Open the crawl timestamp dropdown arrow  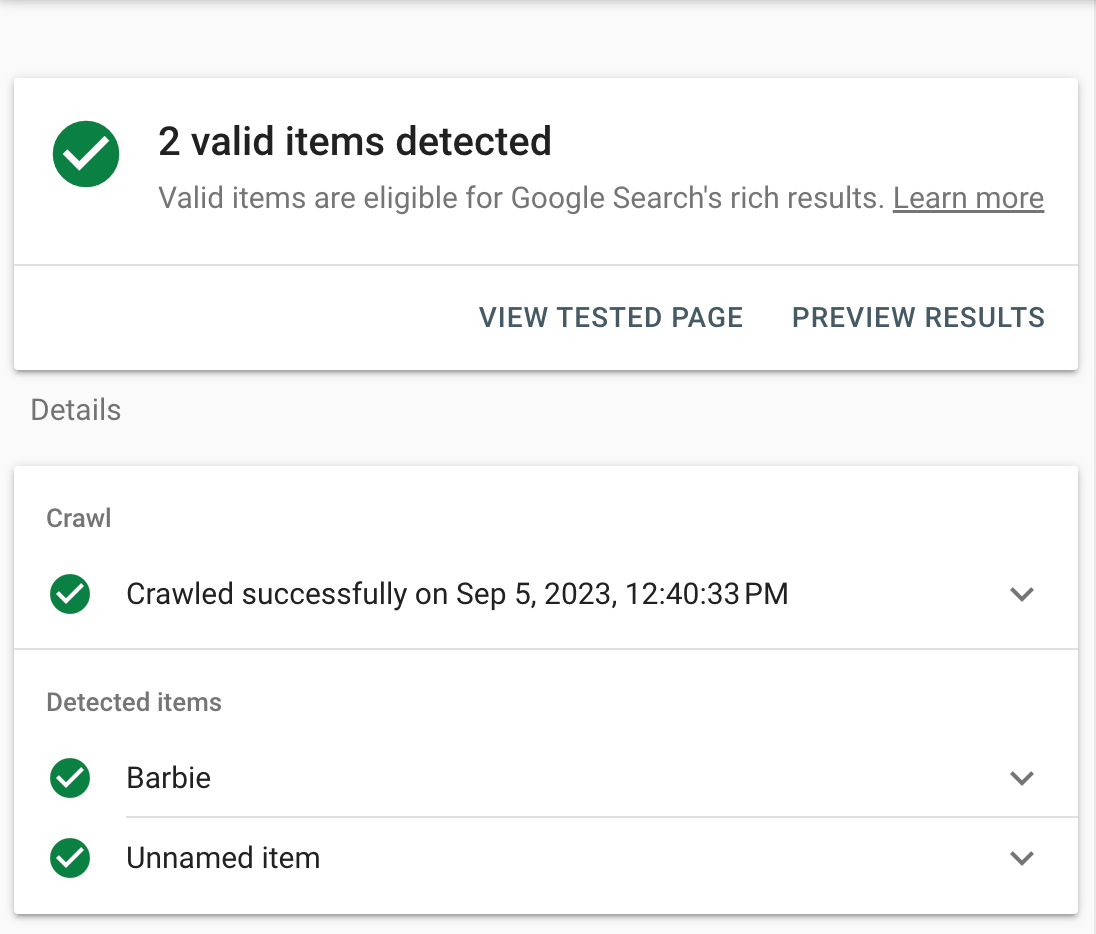point(1022,594)
